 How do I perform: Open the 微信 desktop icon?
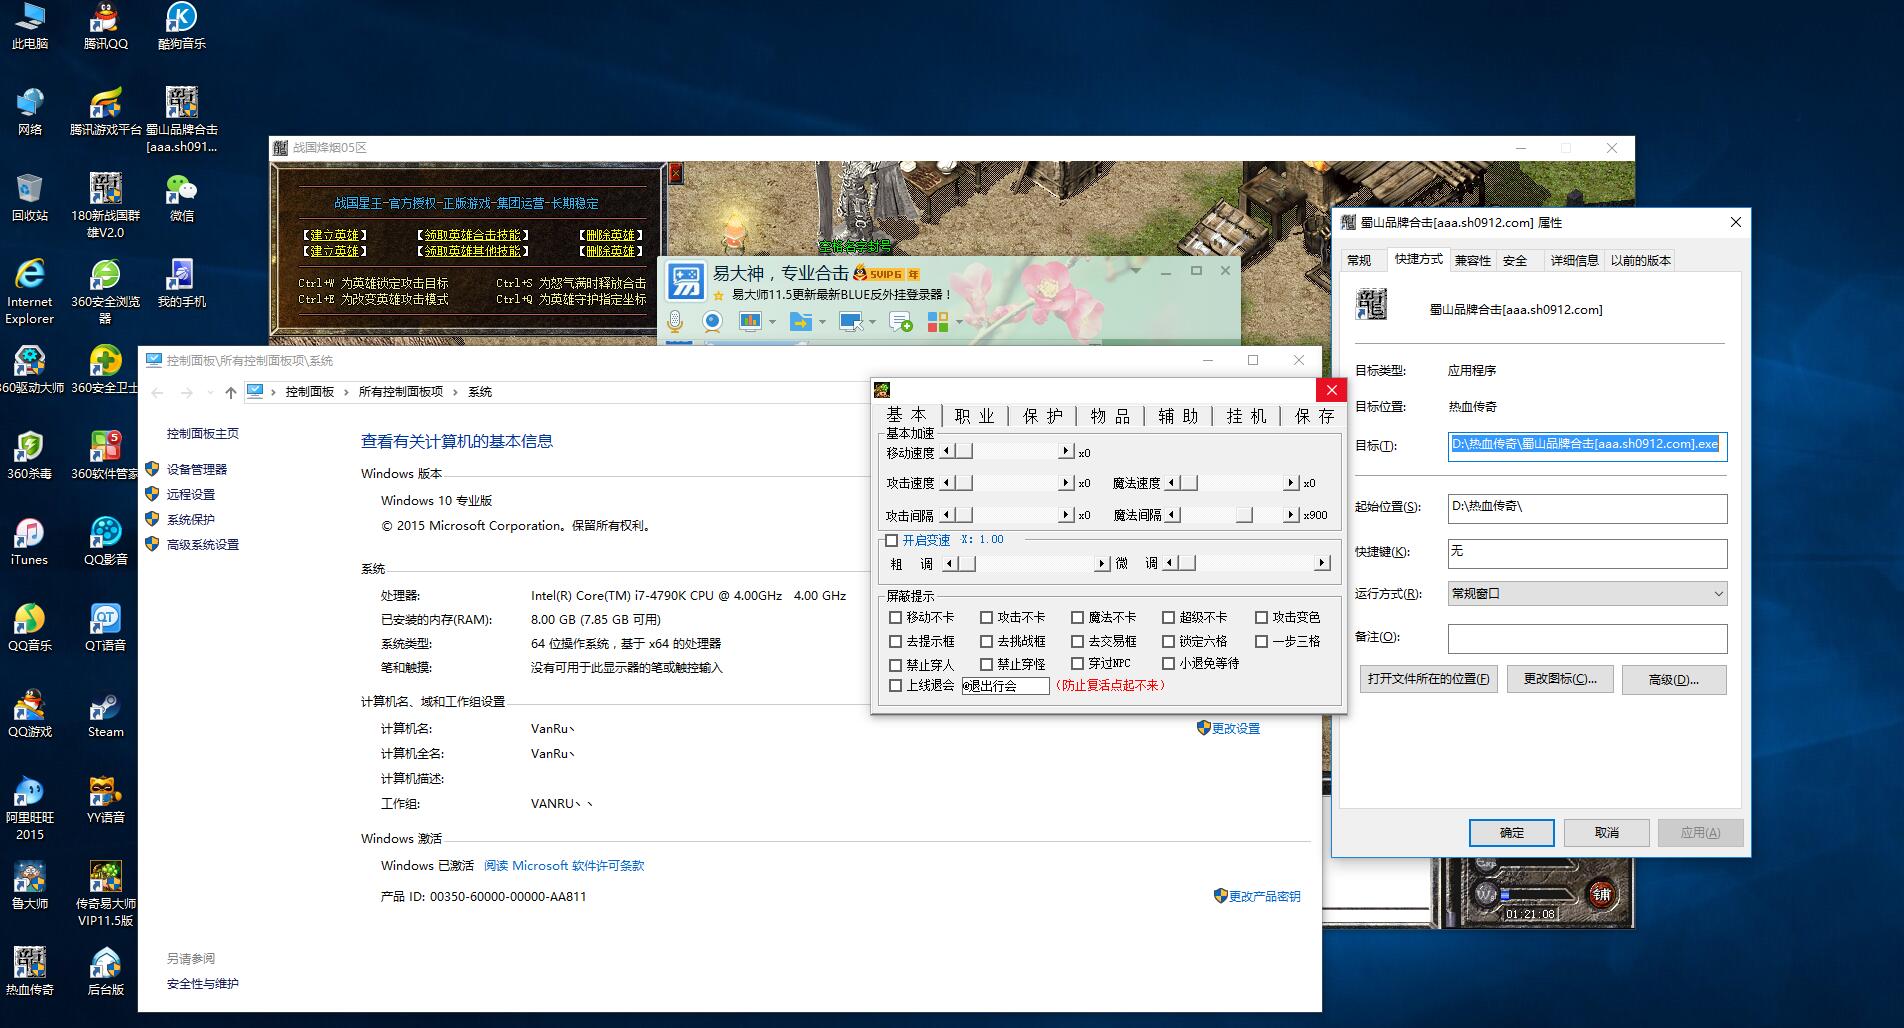click(181, 198)
